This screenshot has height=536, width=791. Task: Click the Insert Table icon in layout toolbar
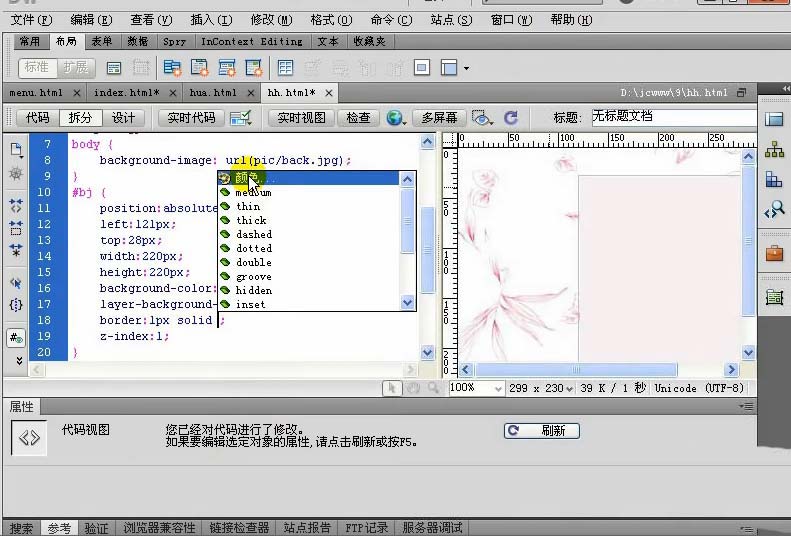tap(286, 68)
